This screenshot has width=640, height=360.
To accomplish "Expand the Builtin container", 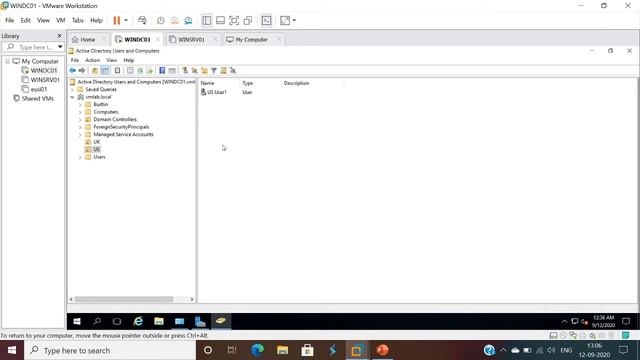I will pyautogui.click(x=80, y=104).
